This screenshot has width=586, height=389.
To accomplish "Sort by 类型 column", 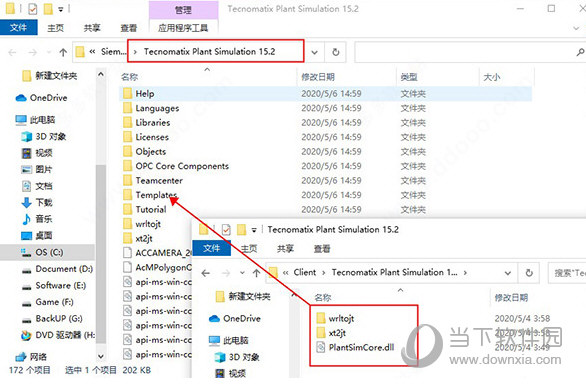I will [409, 77].
